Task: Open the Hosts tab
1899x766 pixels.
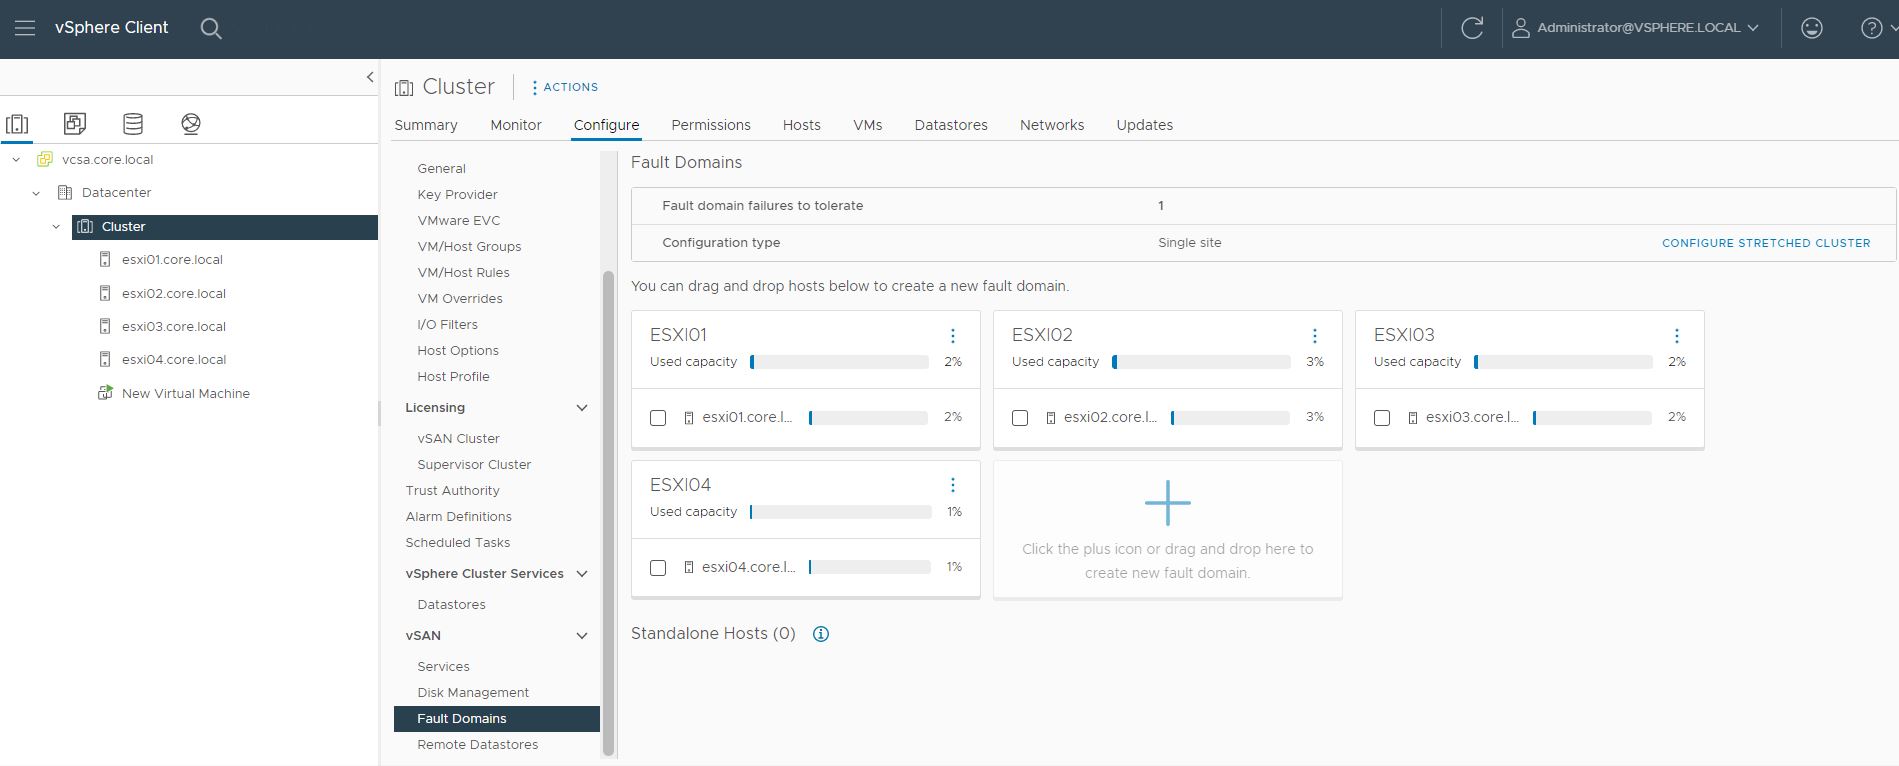Action: coord(802,125)
